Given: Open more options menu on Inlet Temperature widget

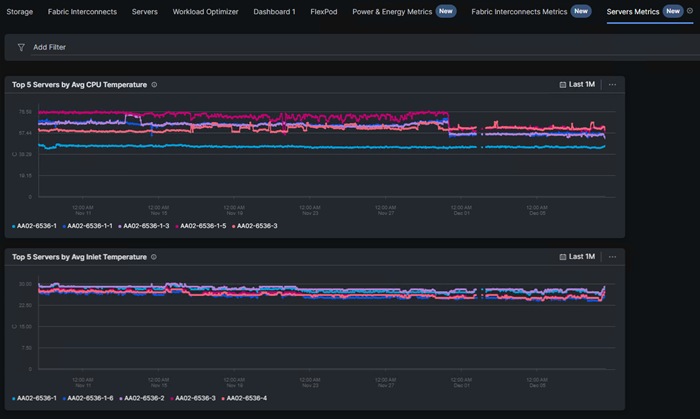Looking at the screenshot, I should 612,257.
